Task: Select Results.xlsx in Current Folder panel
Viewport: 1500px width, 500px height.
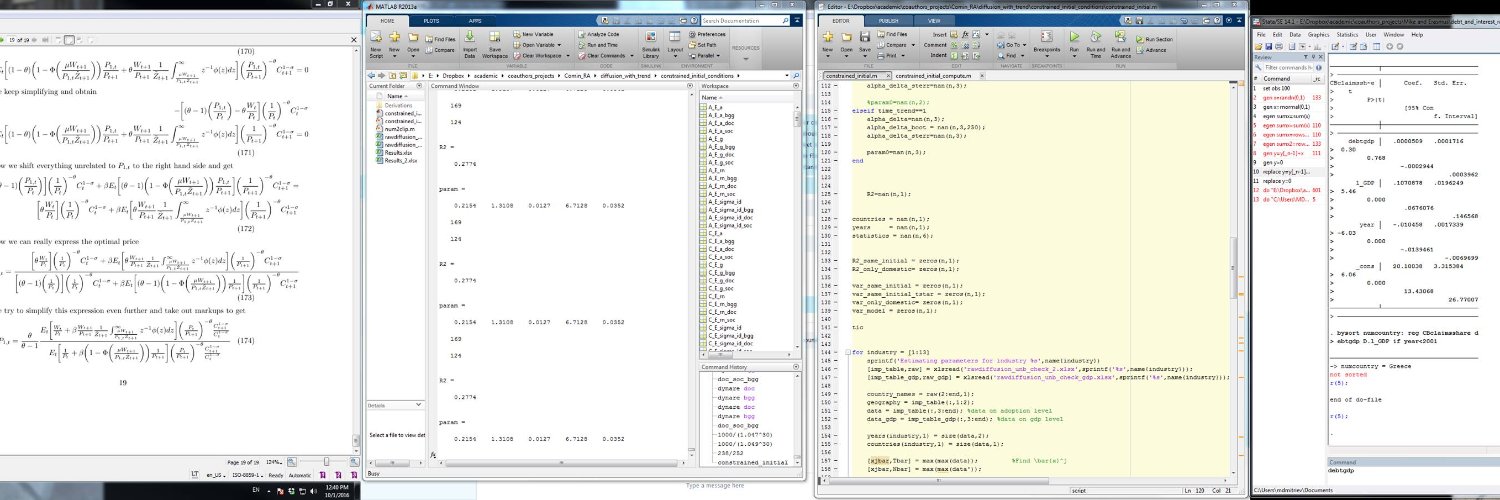Action: [x=392, y=154]
